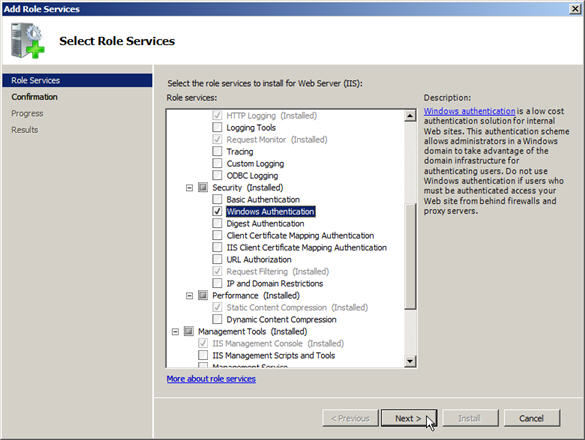Click the Management Tools tri-state checkbox icon
This screenshot has width=585, height=440.
tap(189, 331)
